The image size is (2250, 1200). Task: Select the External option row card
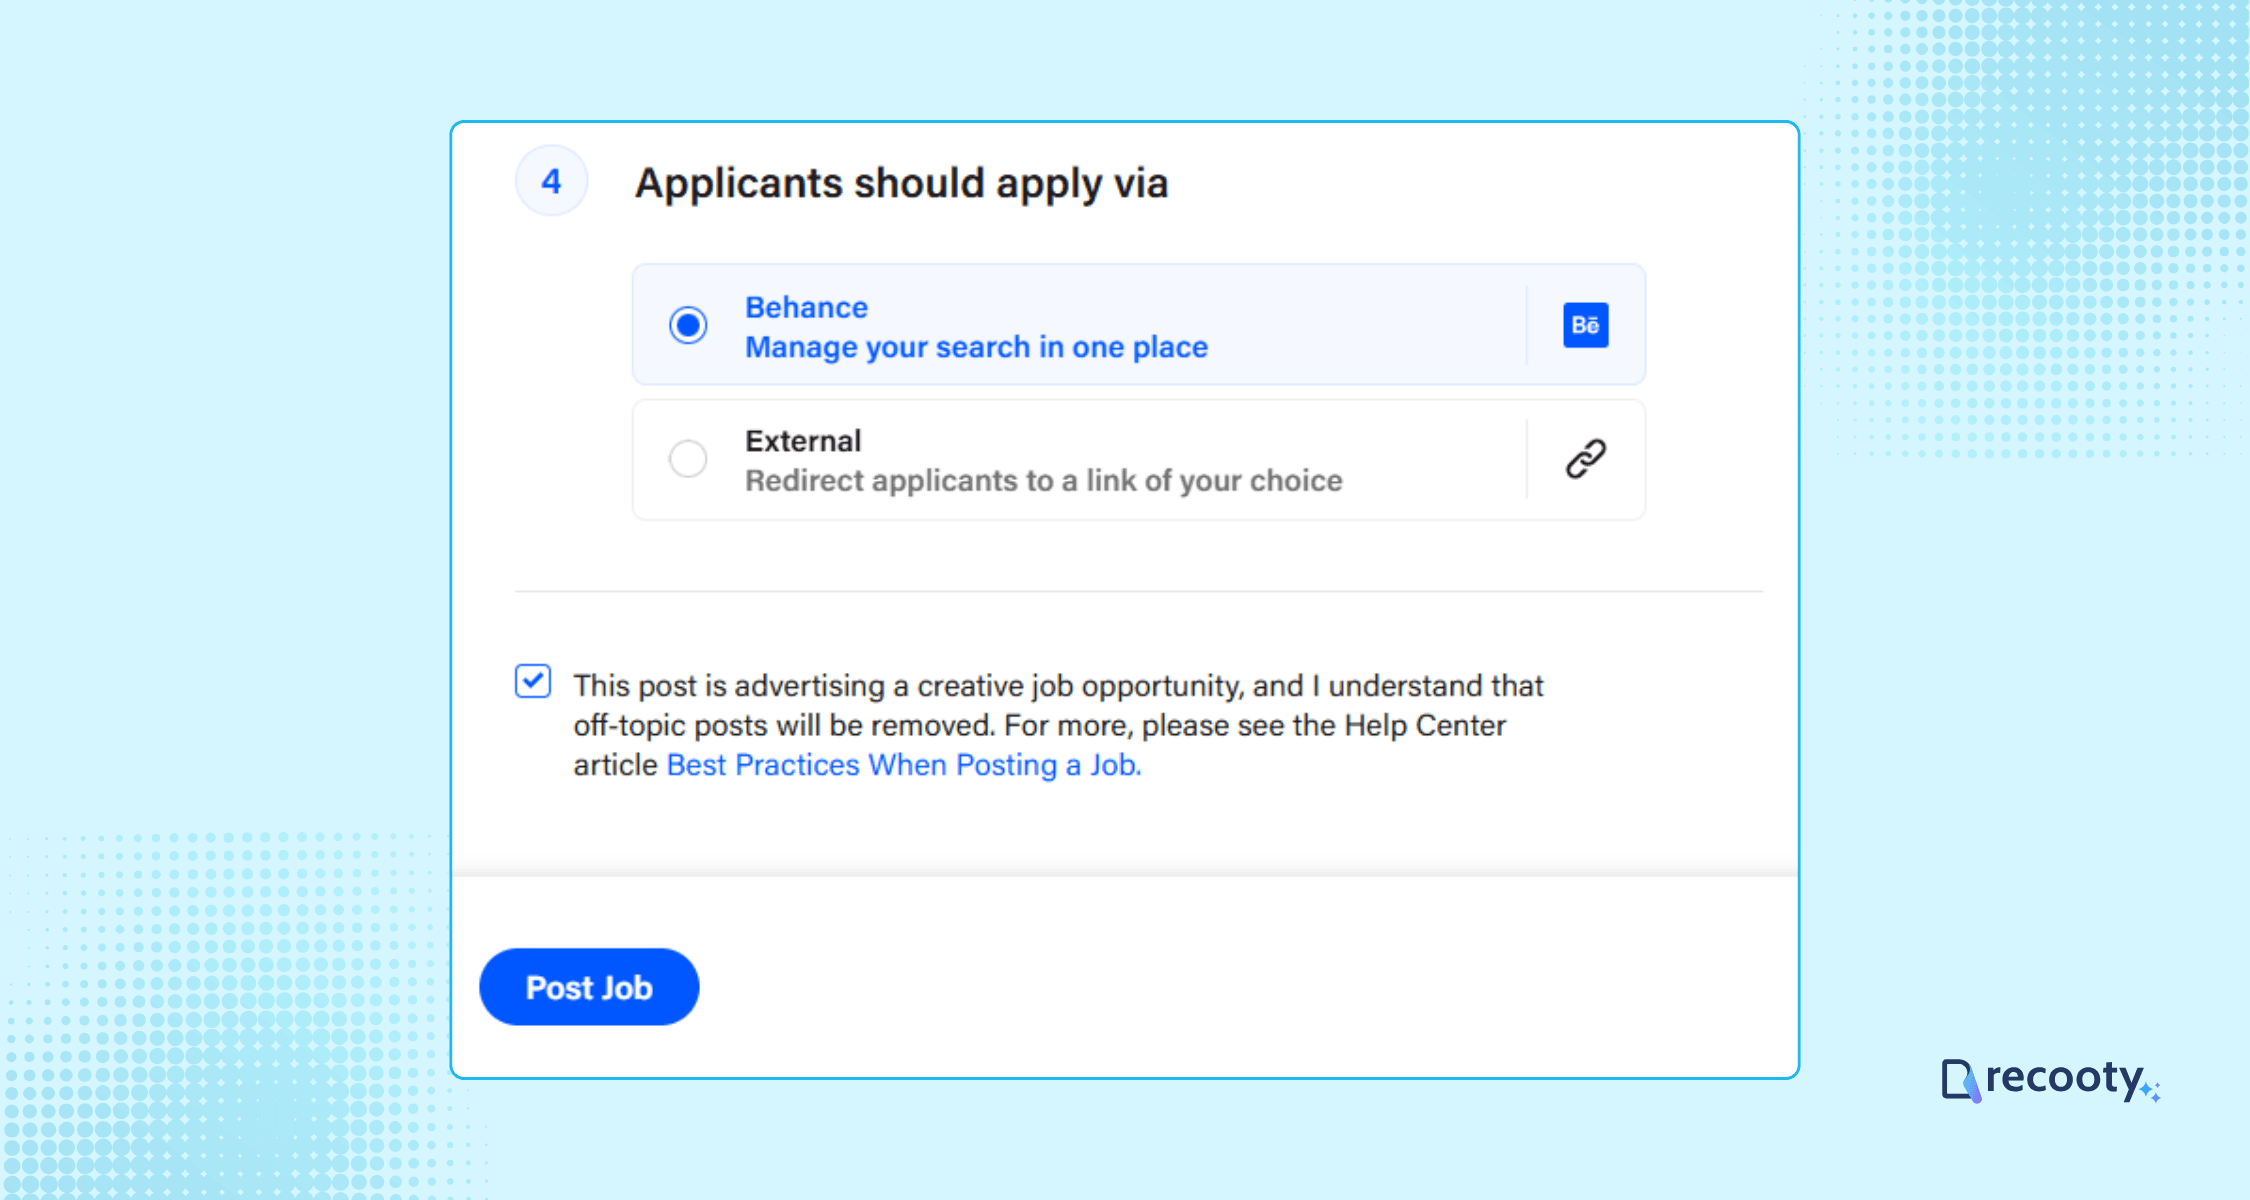point(1138,459)
